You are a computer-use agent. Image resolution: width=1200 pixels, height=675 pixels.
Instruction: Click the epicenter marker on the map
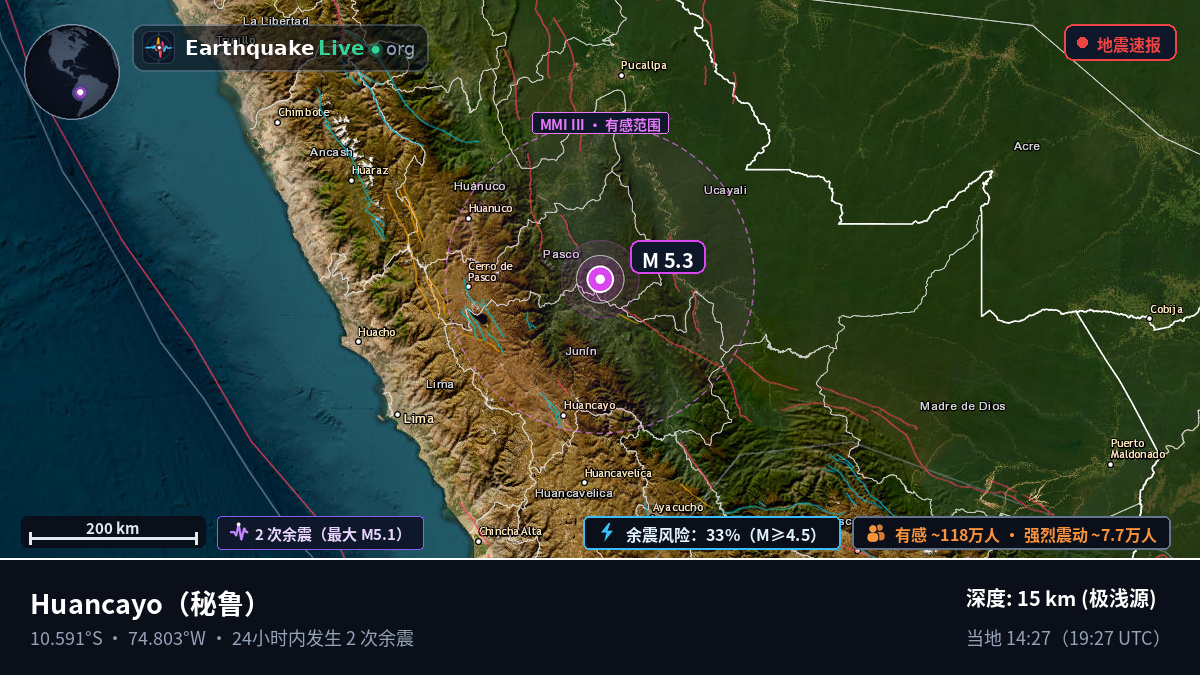(x=600, y=280)
